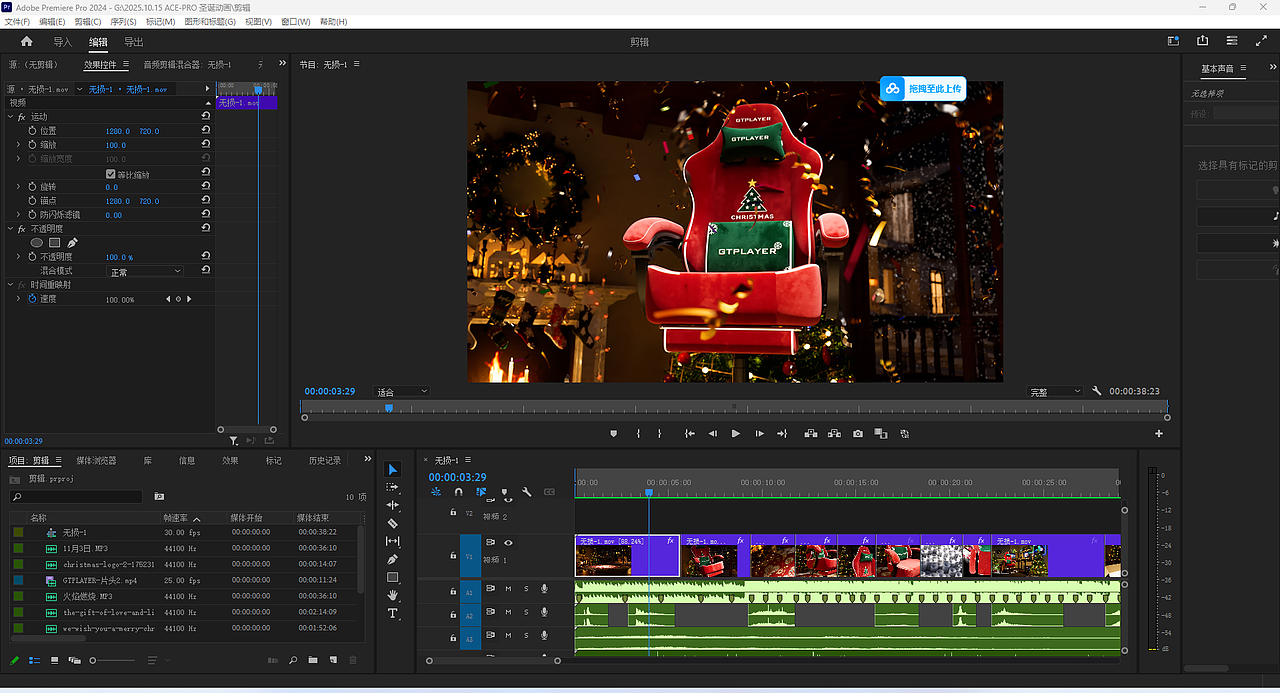Click Mark Out button
The image size is (1280, 693).
point(660,434)
